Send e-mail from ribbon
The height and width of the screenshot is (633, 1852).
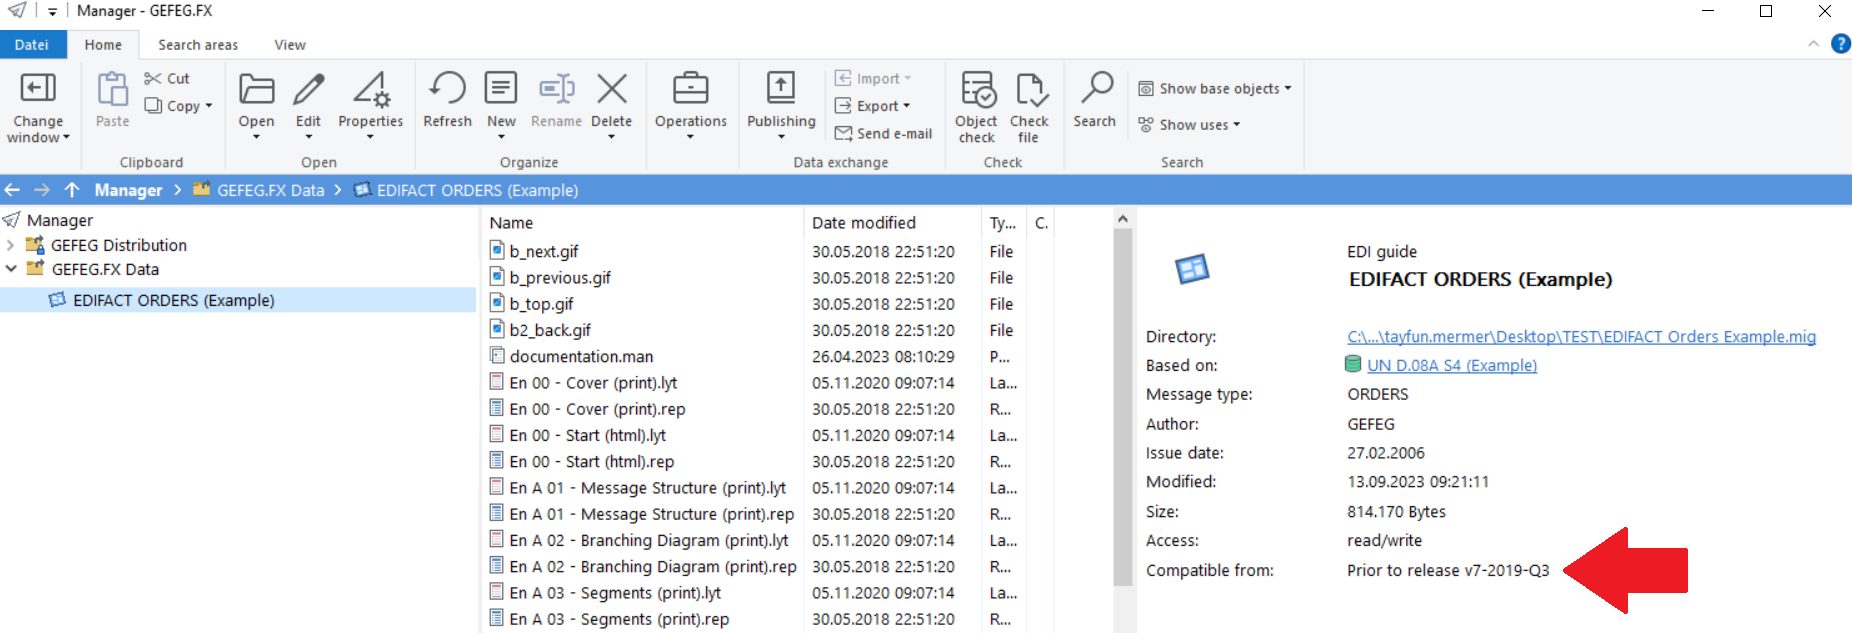coord(884,133)
